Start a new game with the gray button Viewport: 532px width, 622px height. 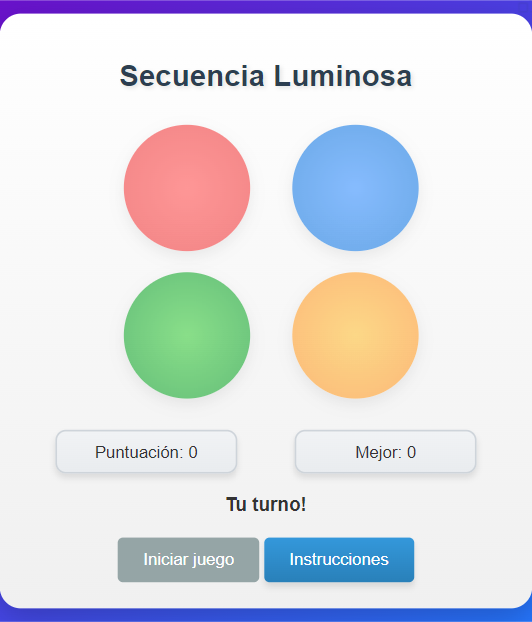point(188,560)
